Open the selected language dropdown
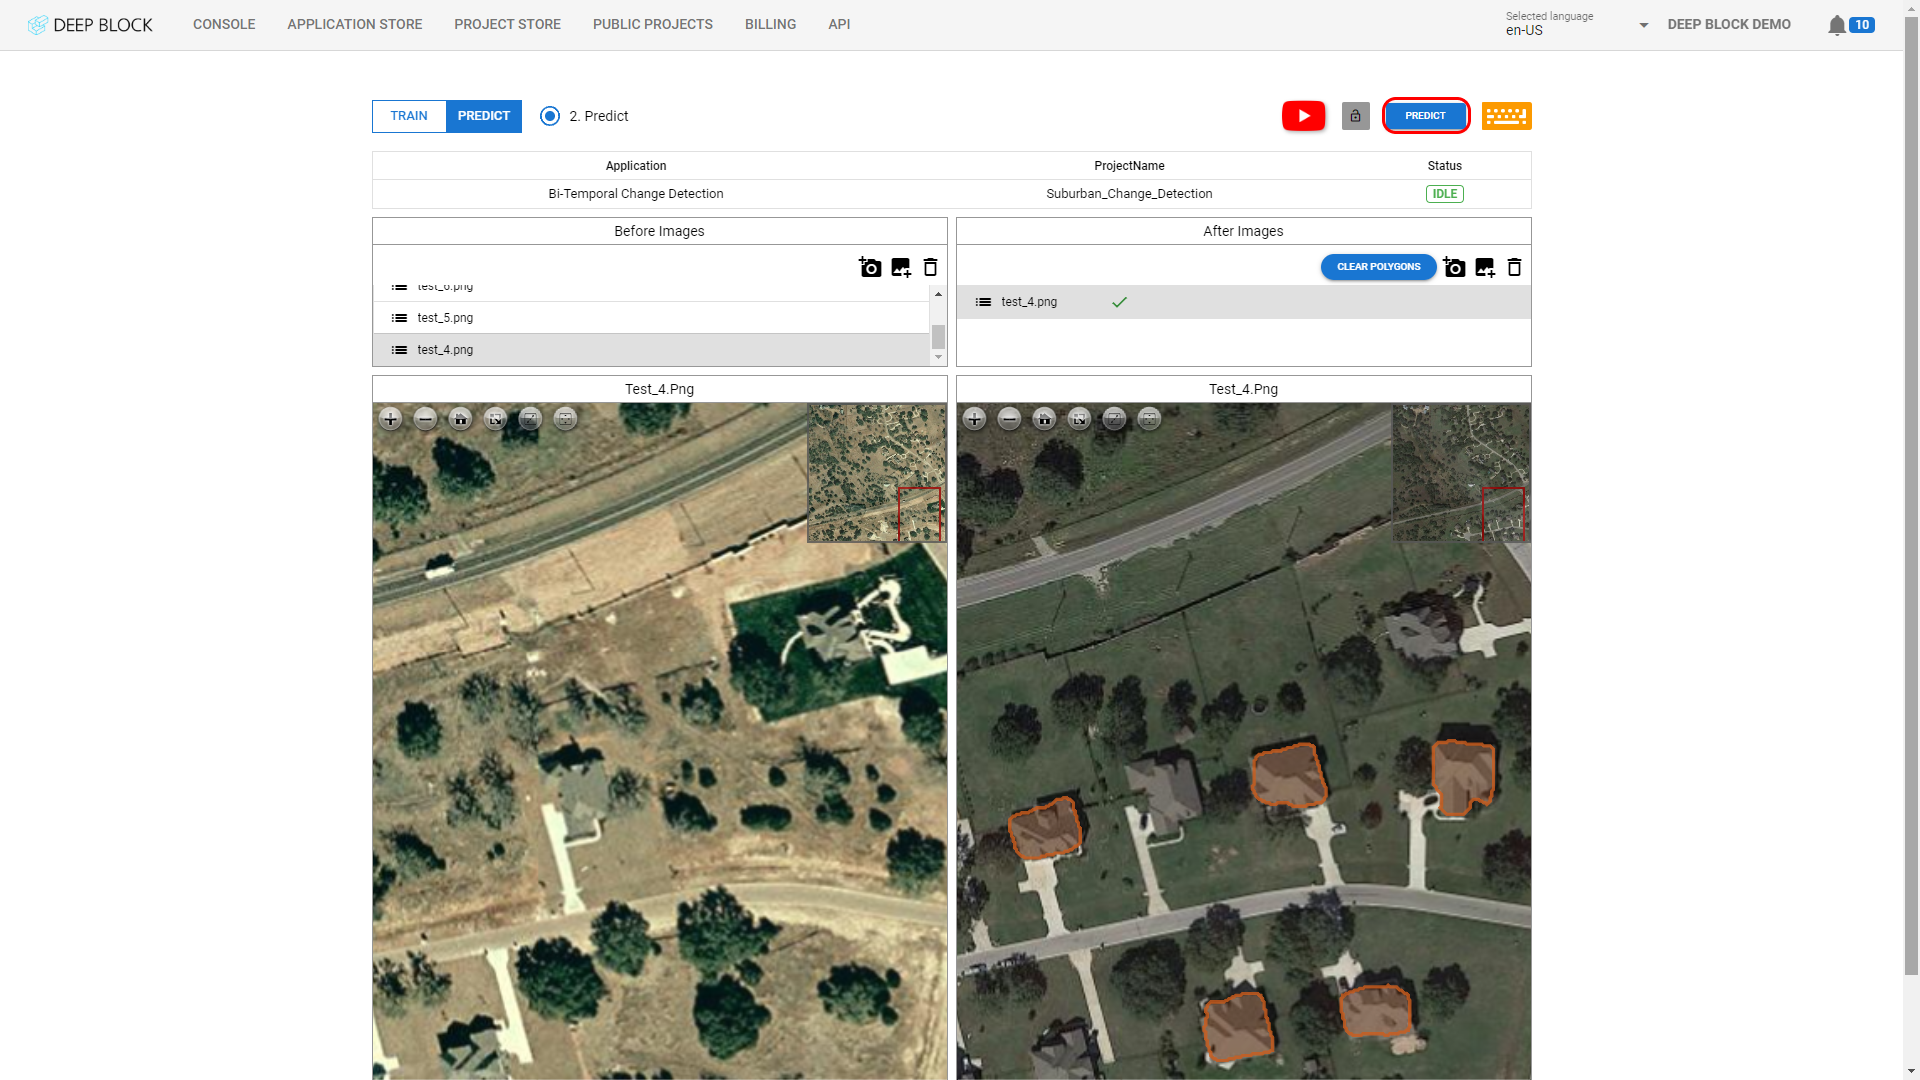This screenshot has height=1080, width=1920. pos(1577,24)
